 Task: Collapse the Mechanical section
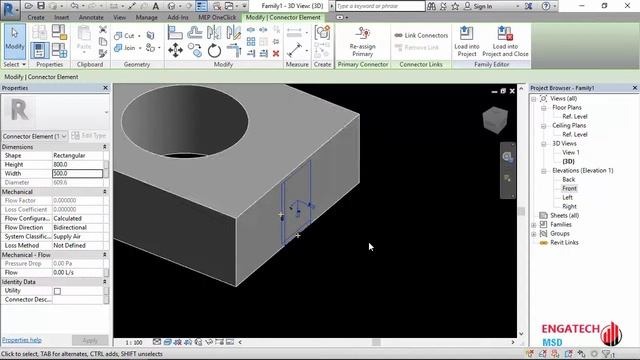coord(104,191)
